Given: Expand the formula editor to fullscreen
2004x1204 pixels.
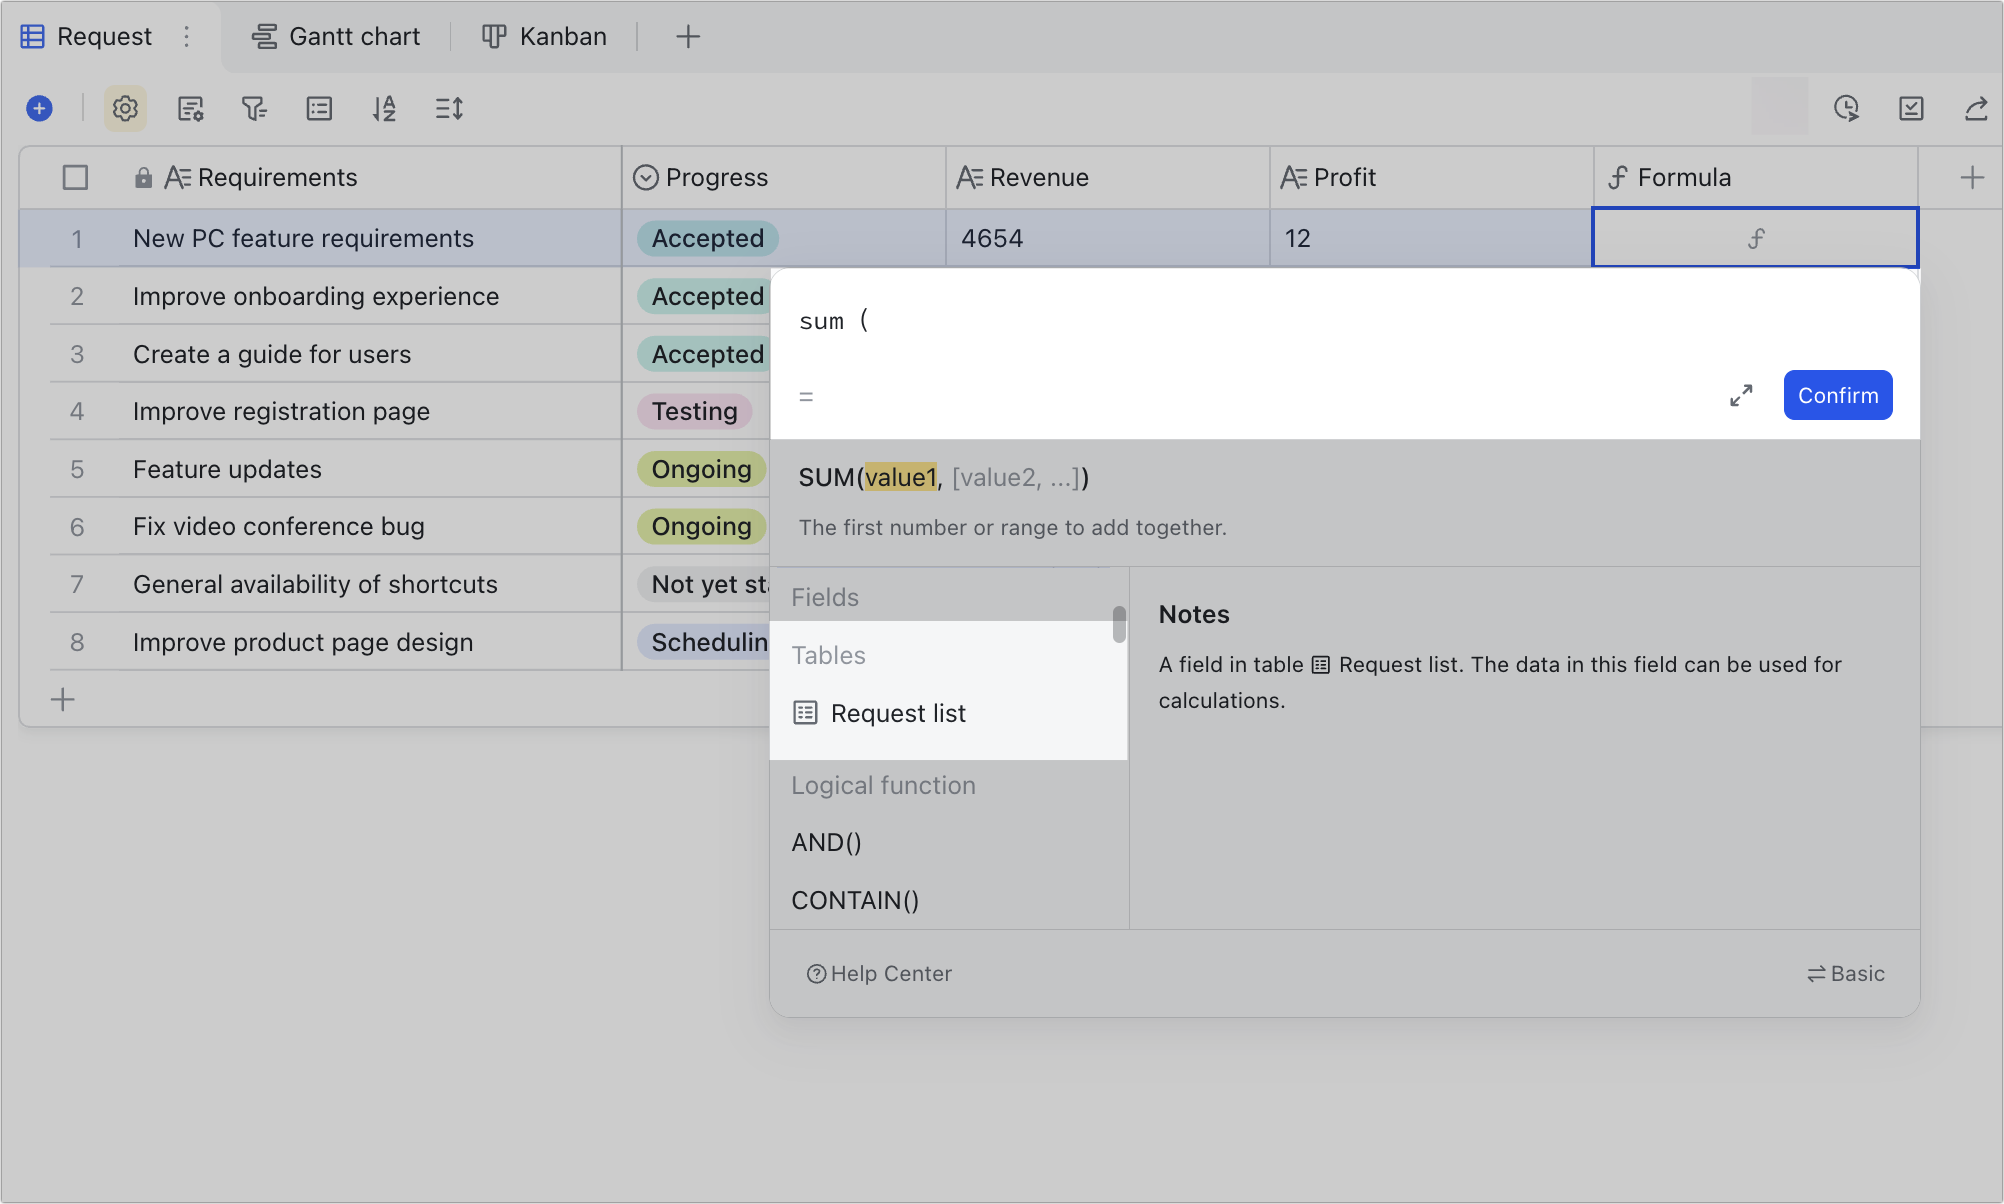Looking at the screenshot, I should [1740, 395].
